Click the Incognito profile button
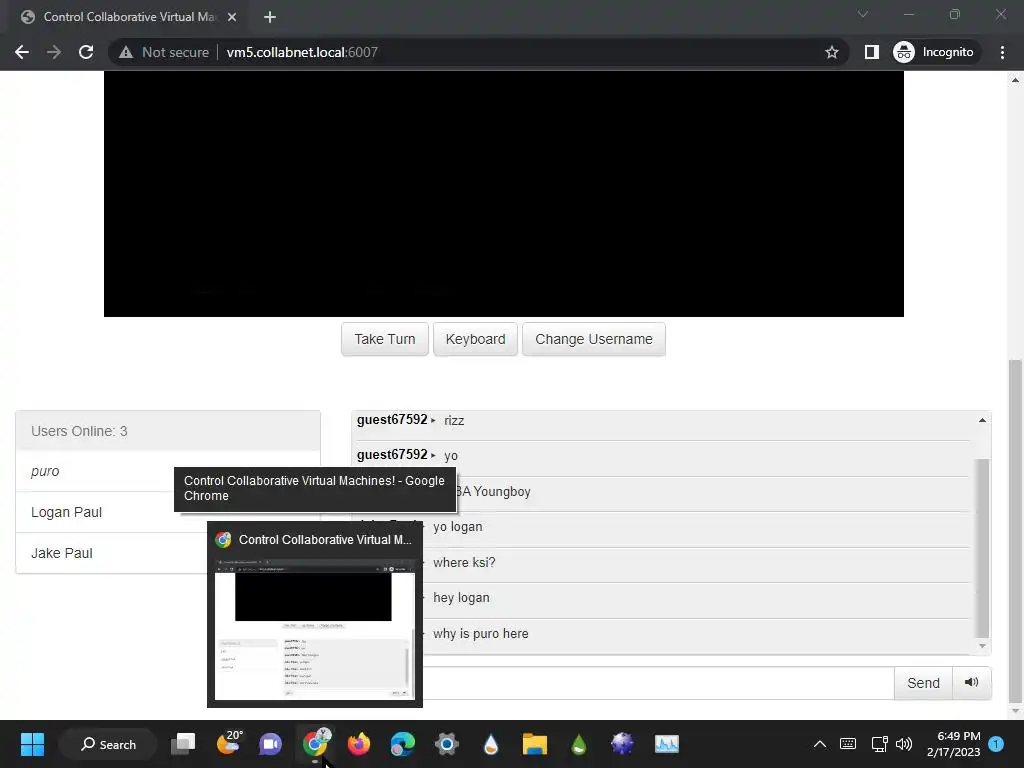 coord(934,52)
